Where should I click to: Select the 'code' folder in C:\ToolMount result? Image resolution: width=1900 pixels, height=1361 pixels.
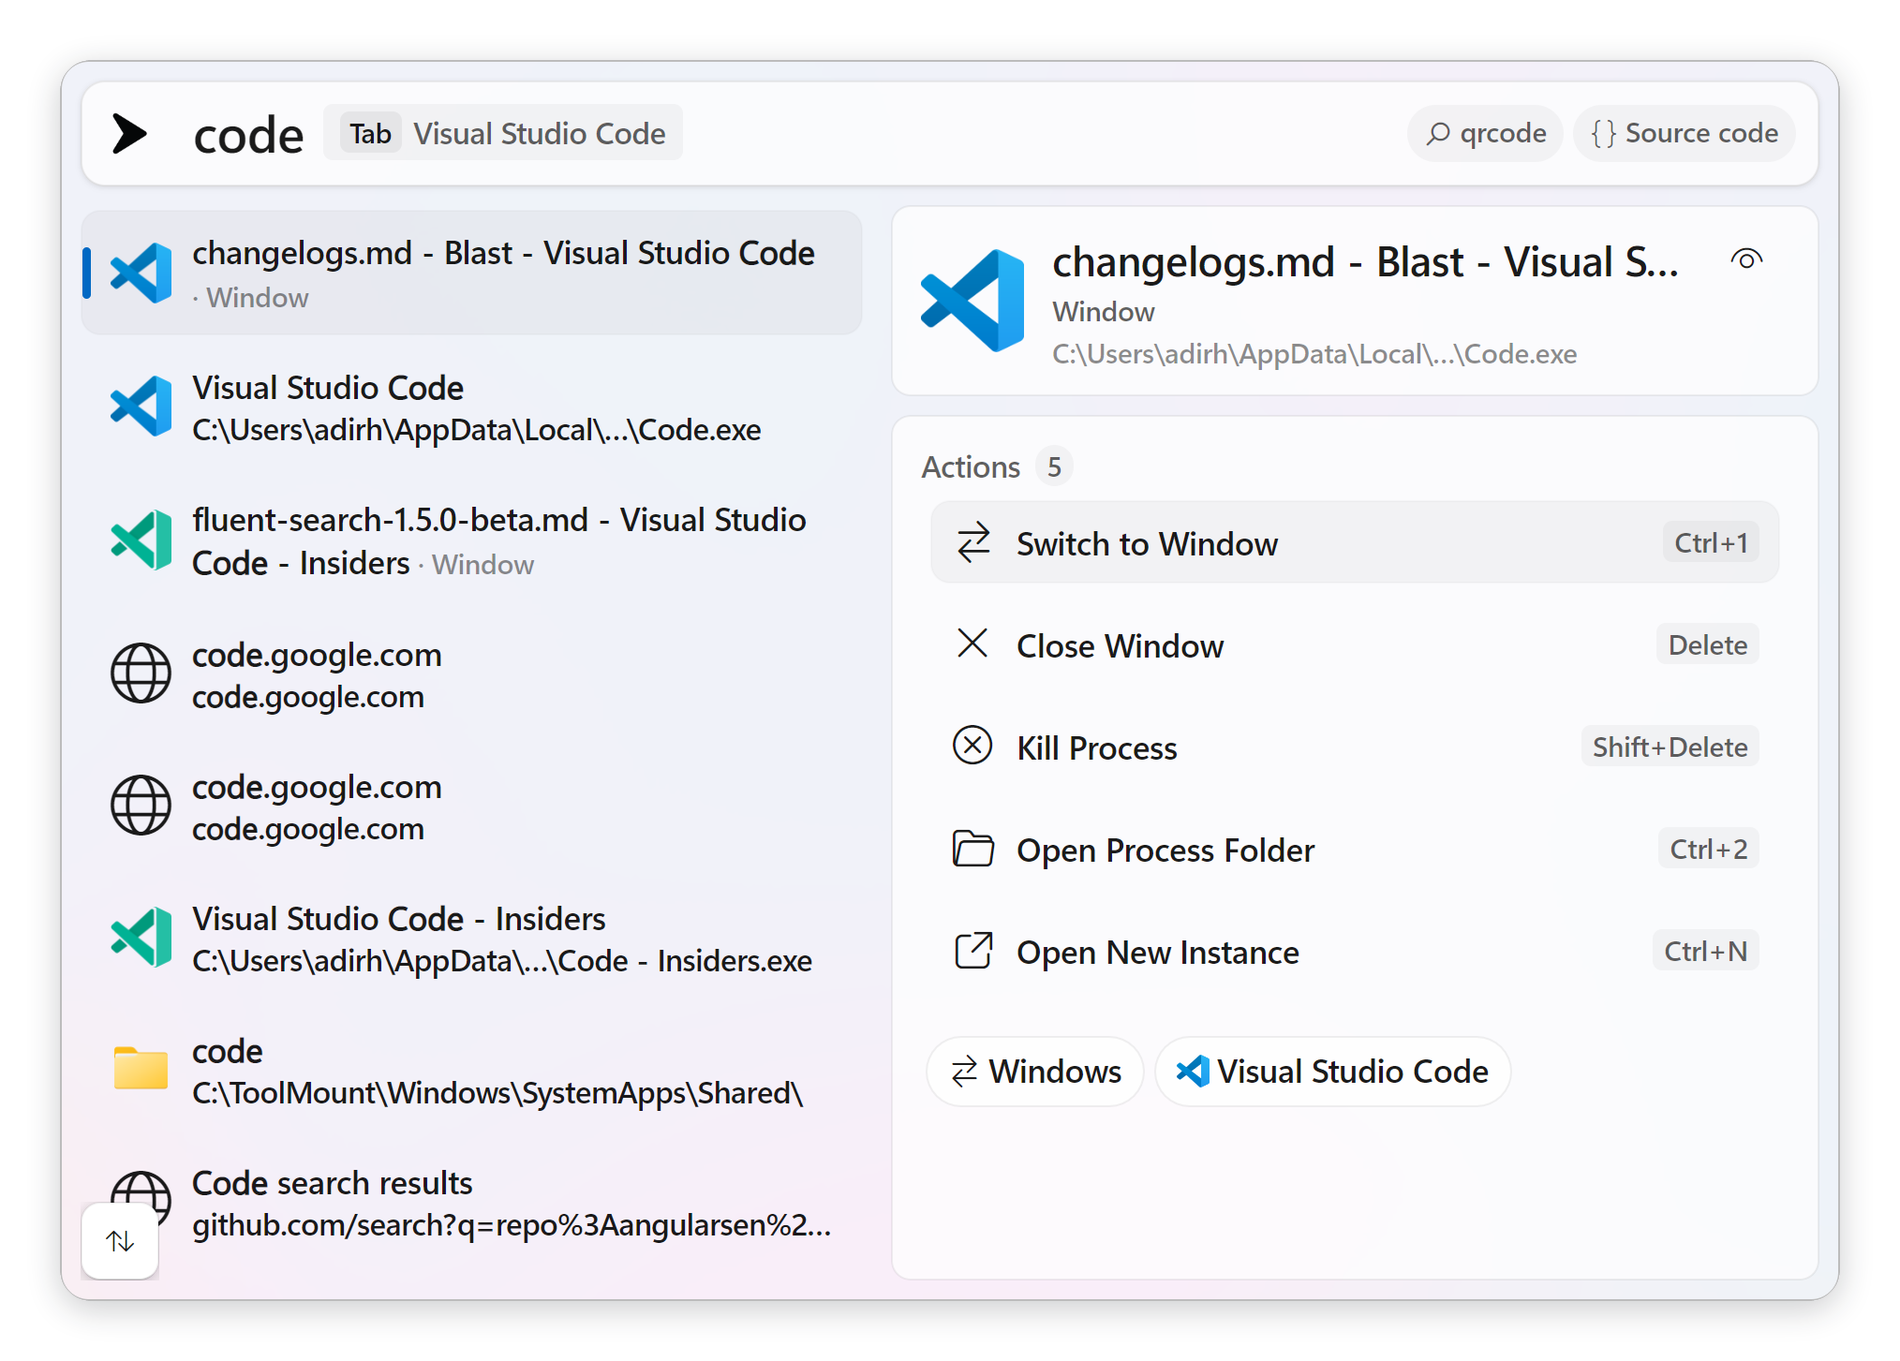(x=472, y=1070)
